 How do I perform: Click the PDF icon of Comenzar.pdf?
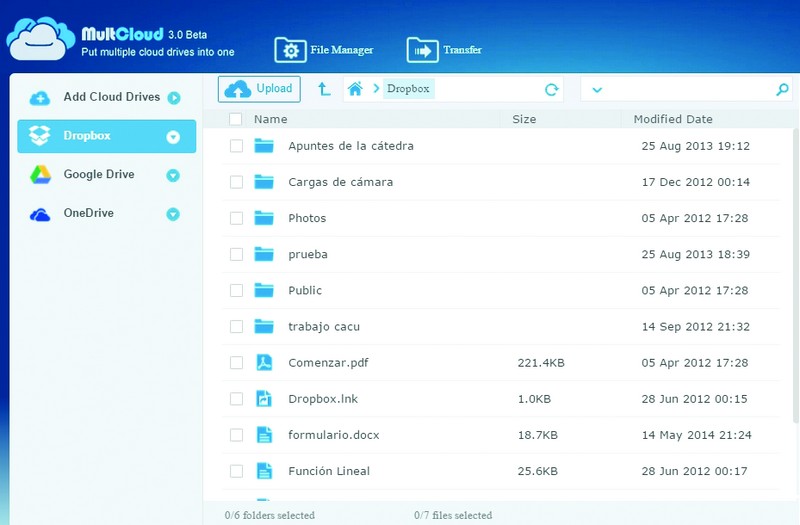pos(264,363)
